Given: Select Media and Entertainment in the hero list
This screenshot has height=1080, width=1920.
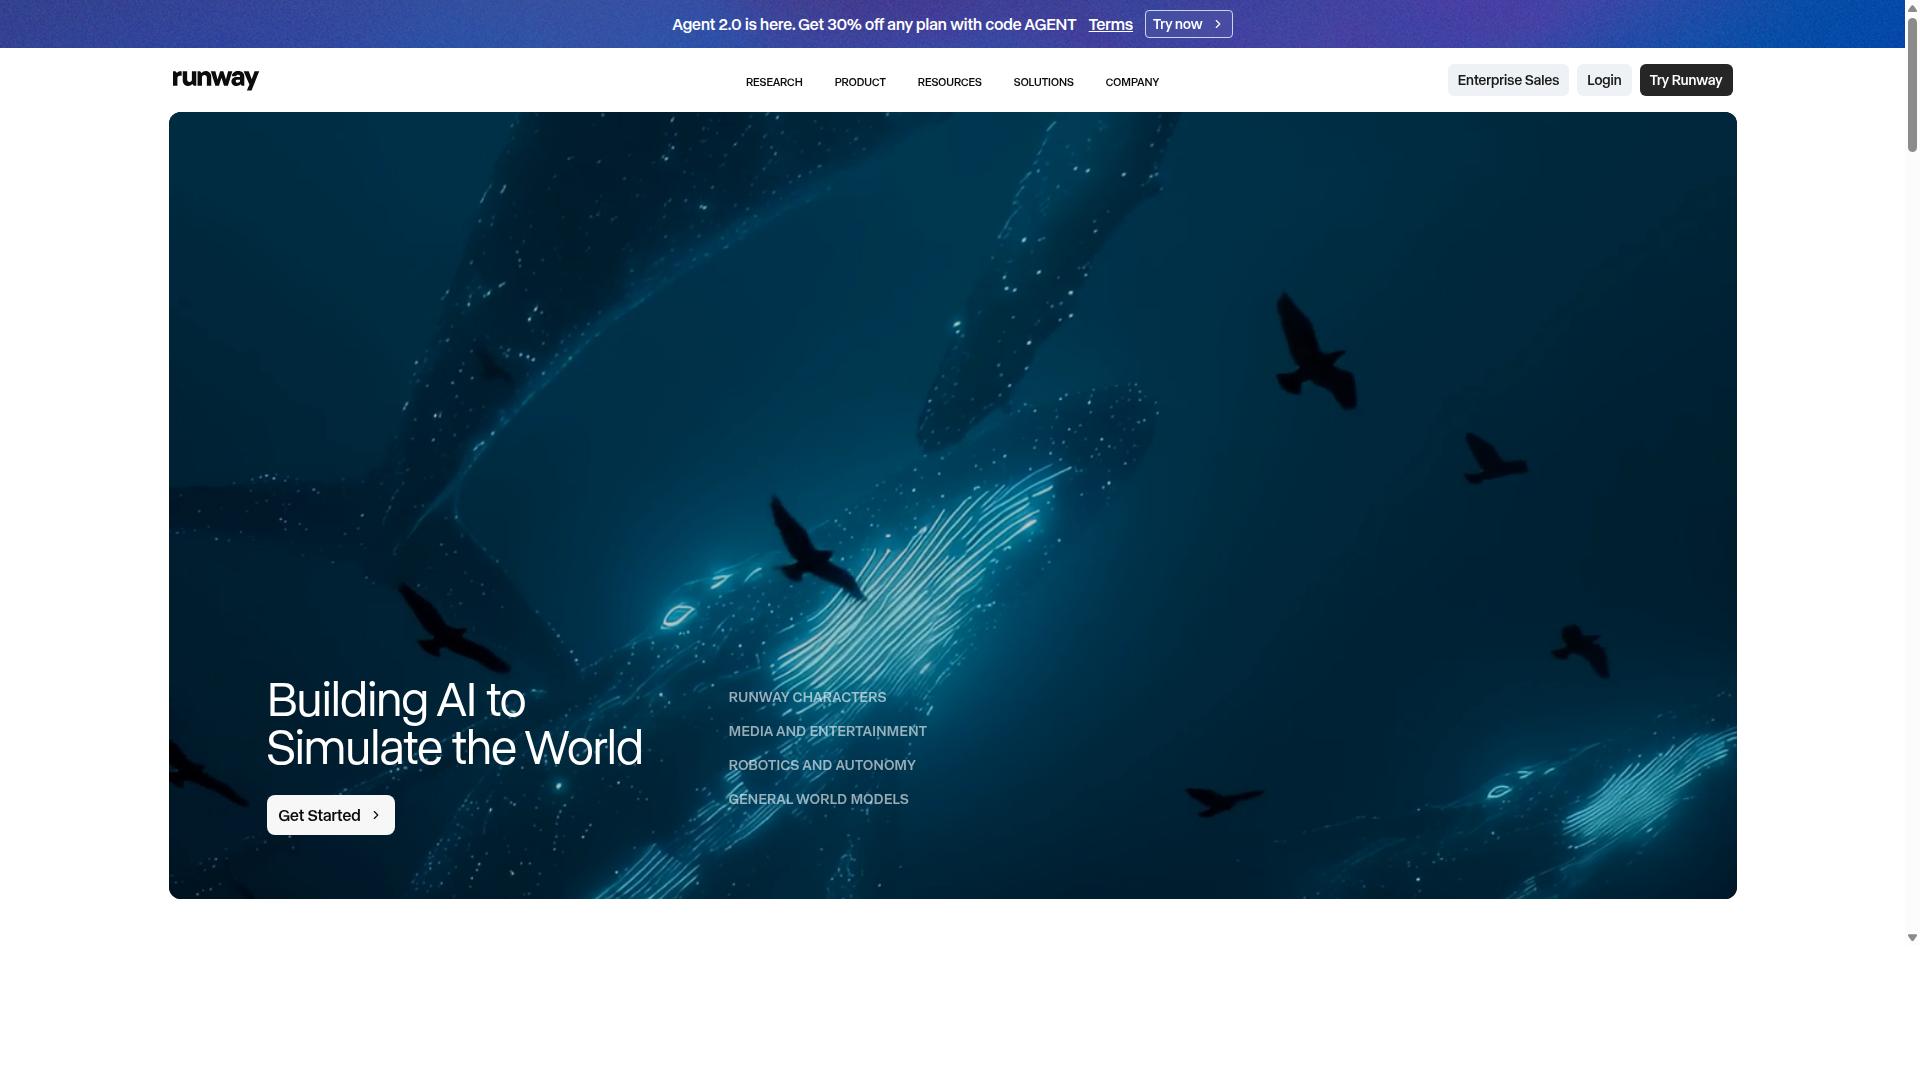Looking at the screenshot, I should click(827, 731).
